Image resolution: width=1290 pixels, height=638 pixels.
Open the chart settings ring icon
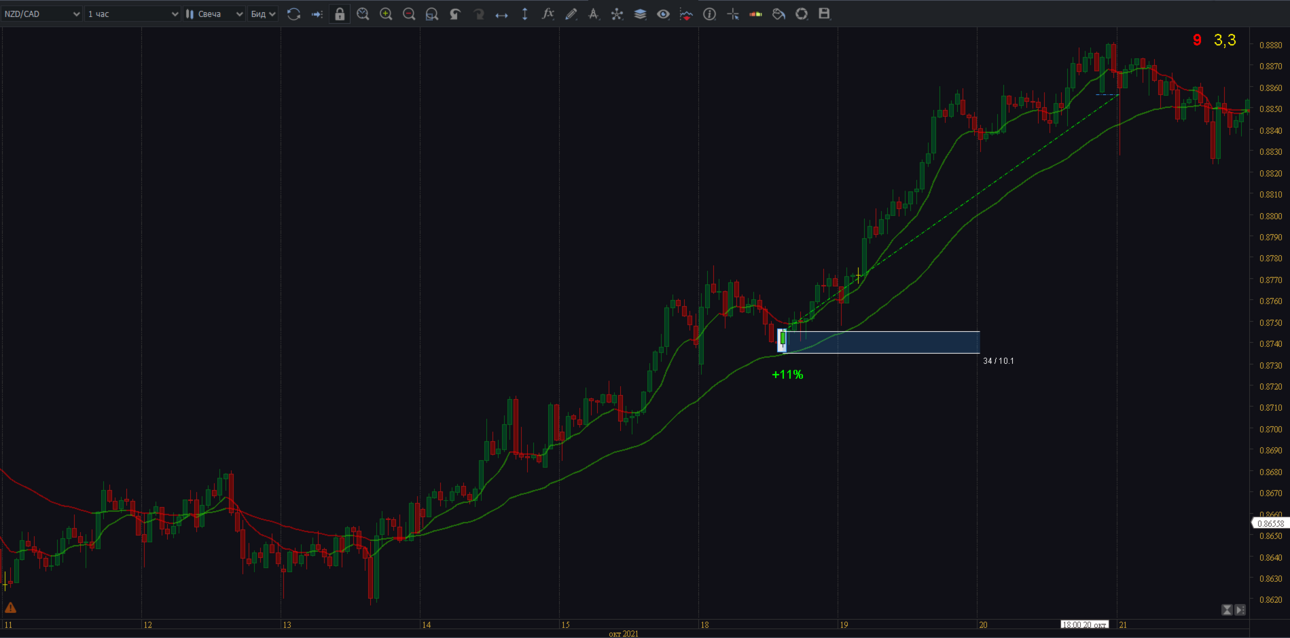click(801, 14)
